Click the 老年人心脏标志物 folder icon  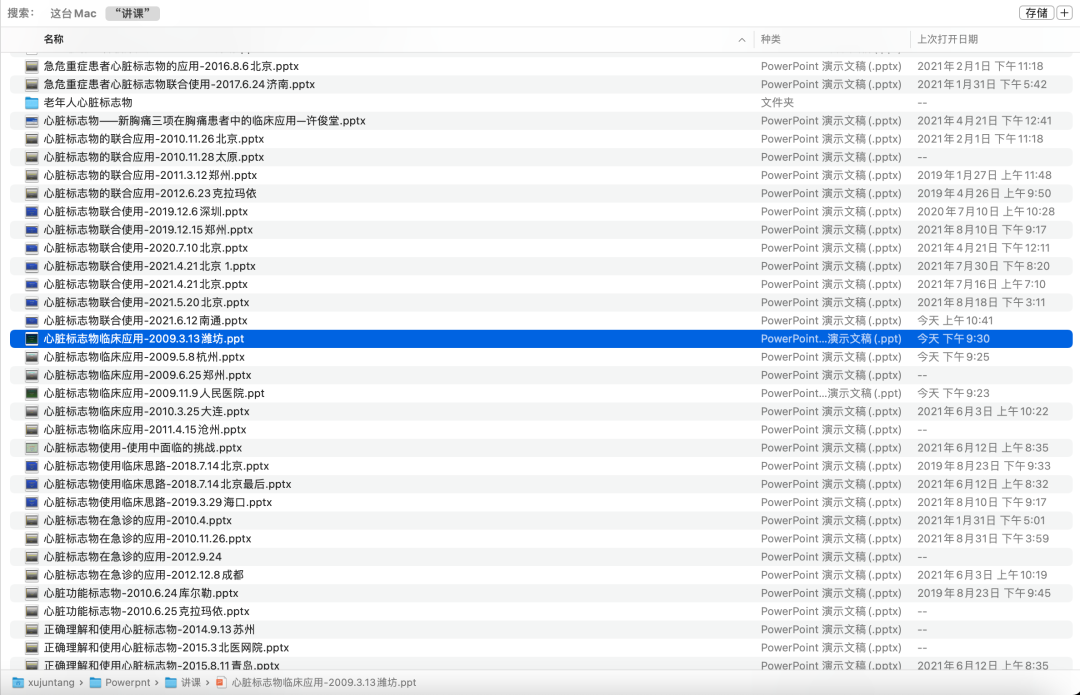point(32,103)
